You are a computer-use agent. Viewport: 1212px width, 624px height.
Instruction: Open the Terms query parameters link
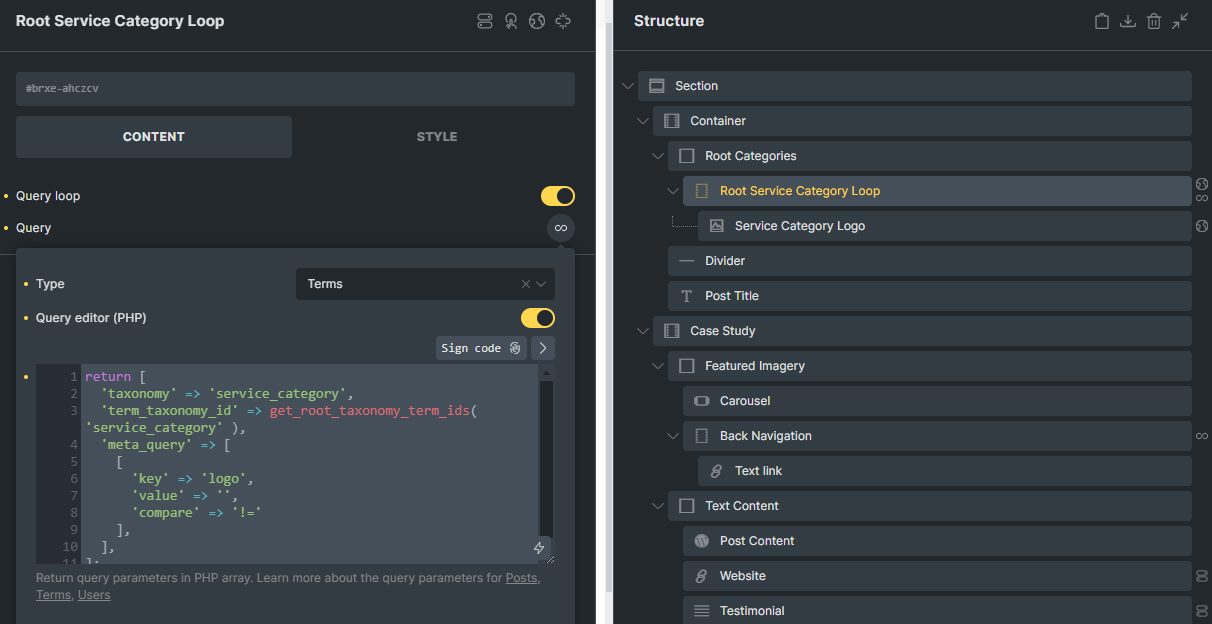53,595
